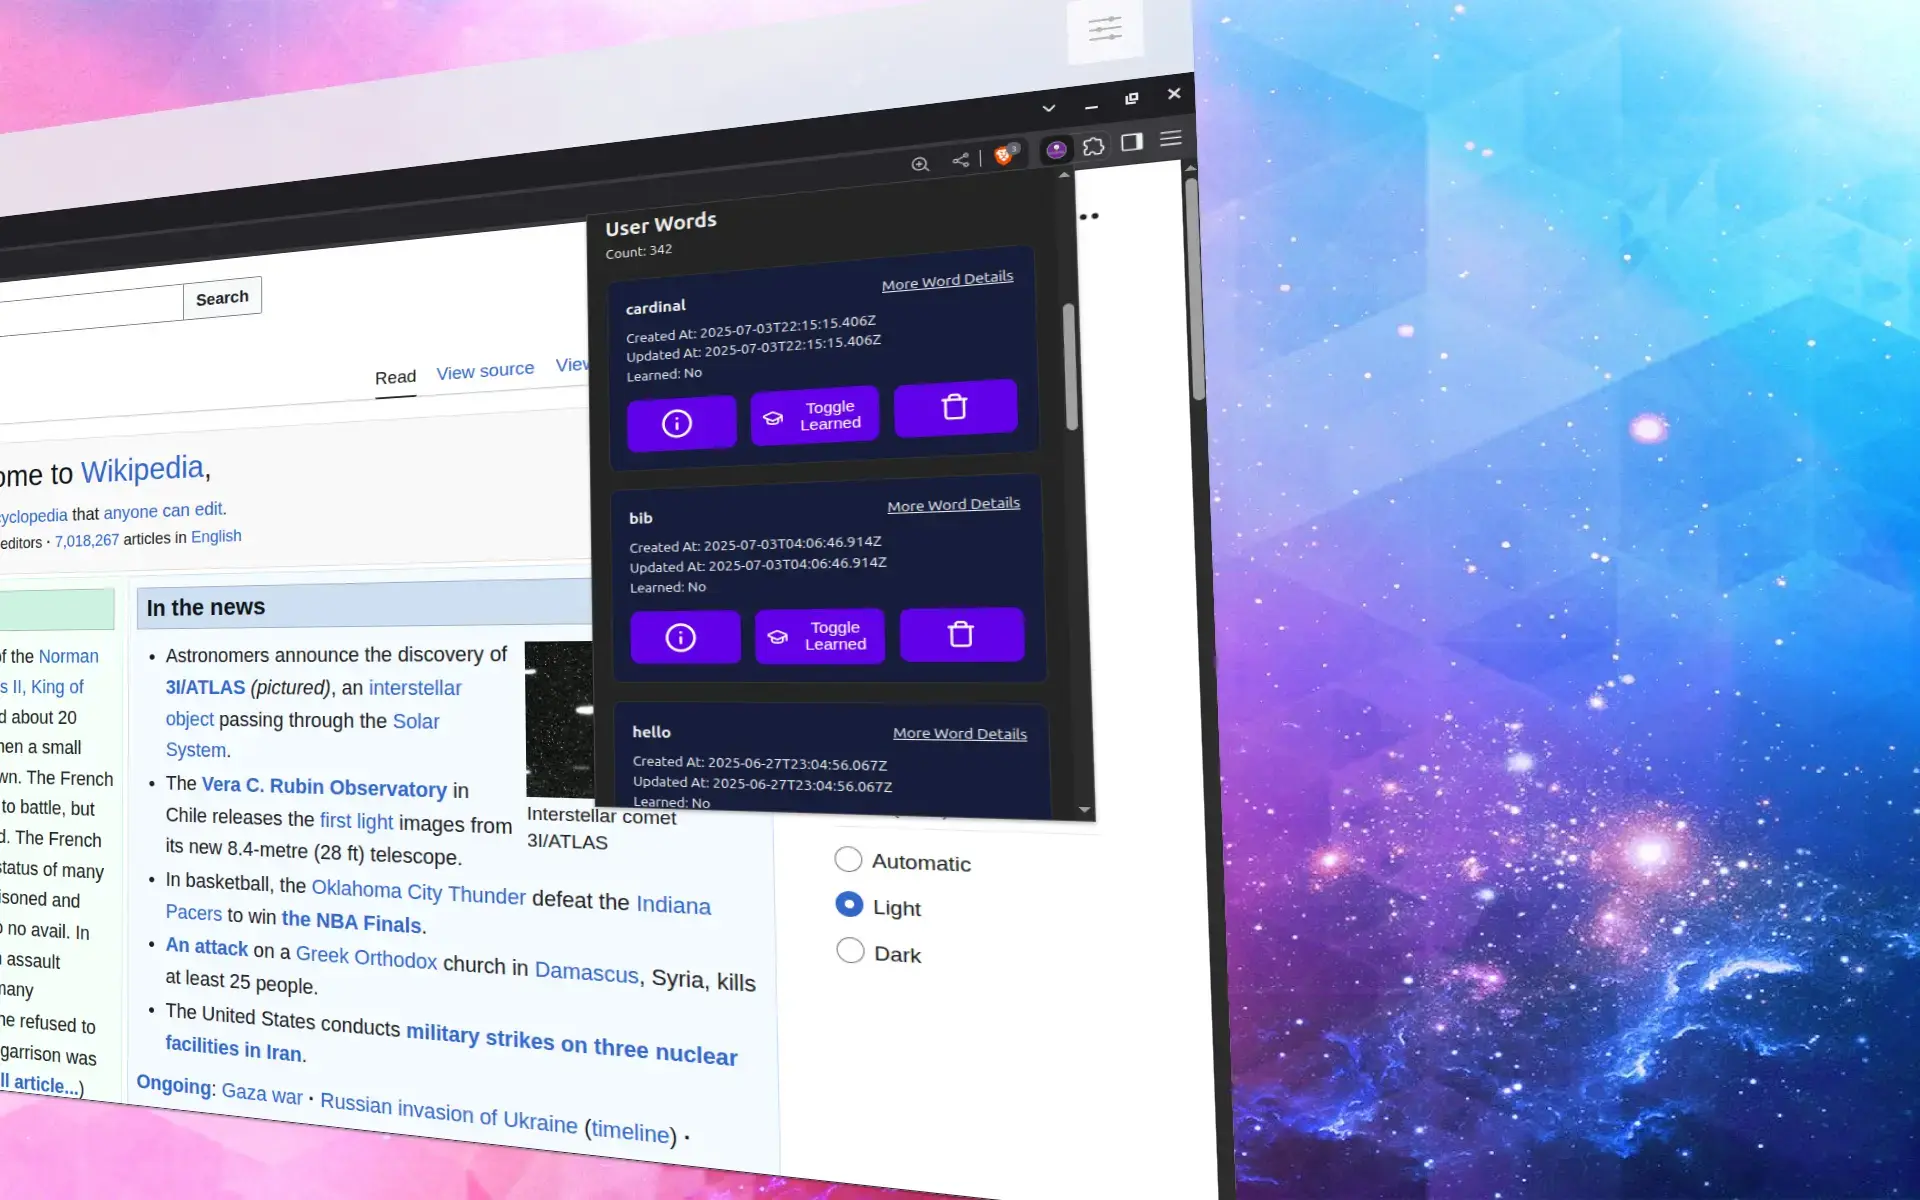The image size is (1920, 1200).
Task: Delete the word bib
Action: 961,634
